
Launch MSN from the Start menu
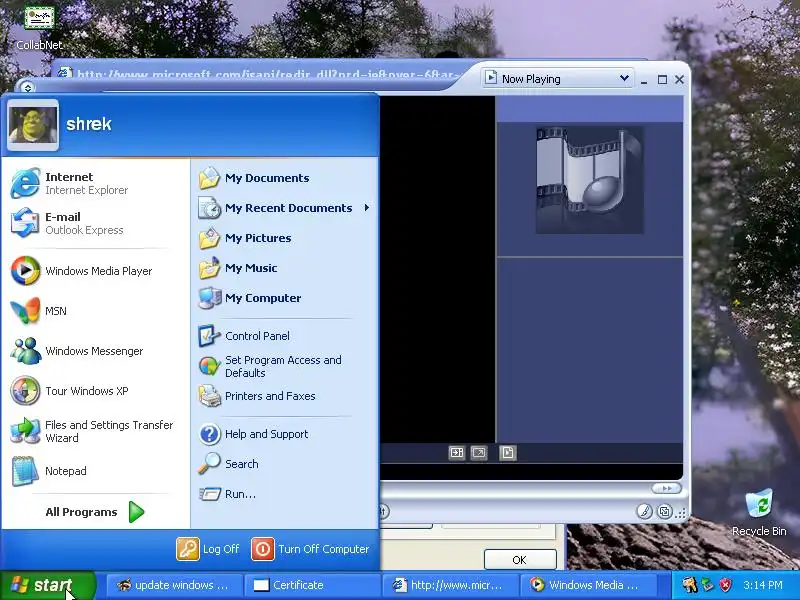coord(95,311)
